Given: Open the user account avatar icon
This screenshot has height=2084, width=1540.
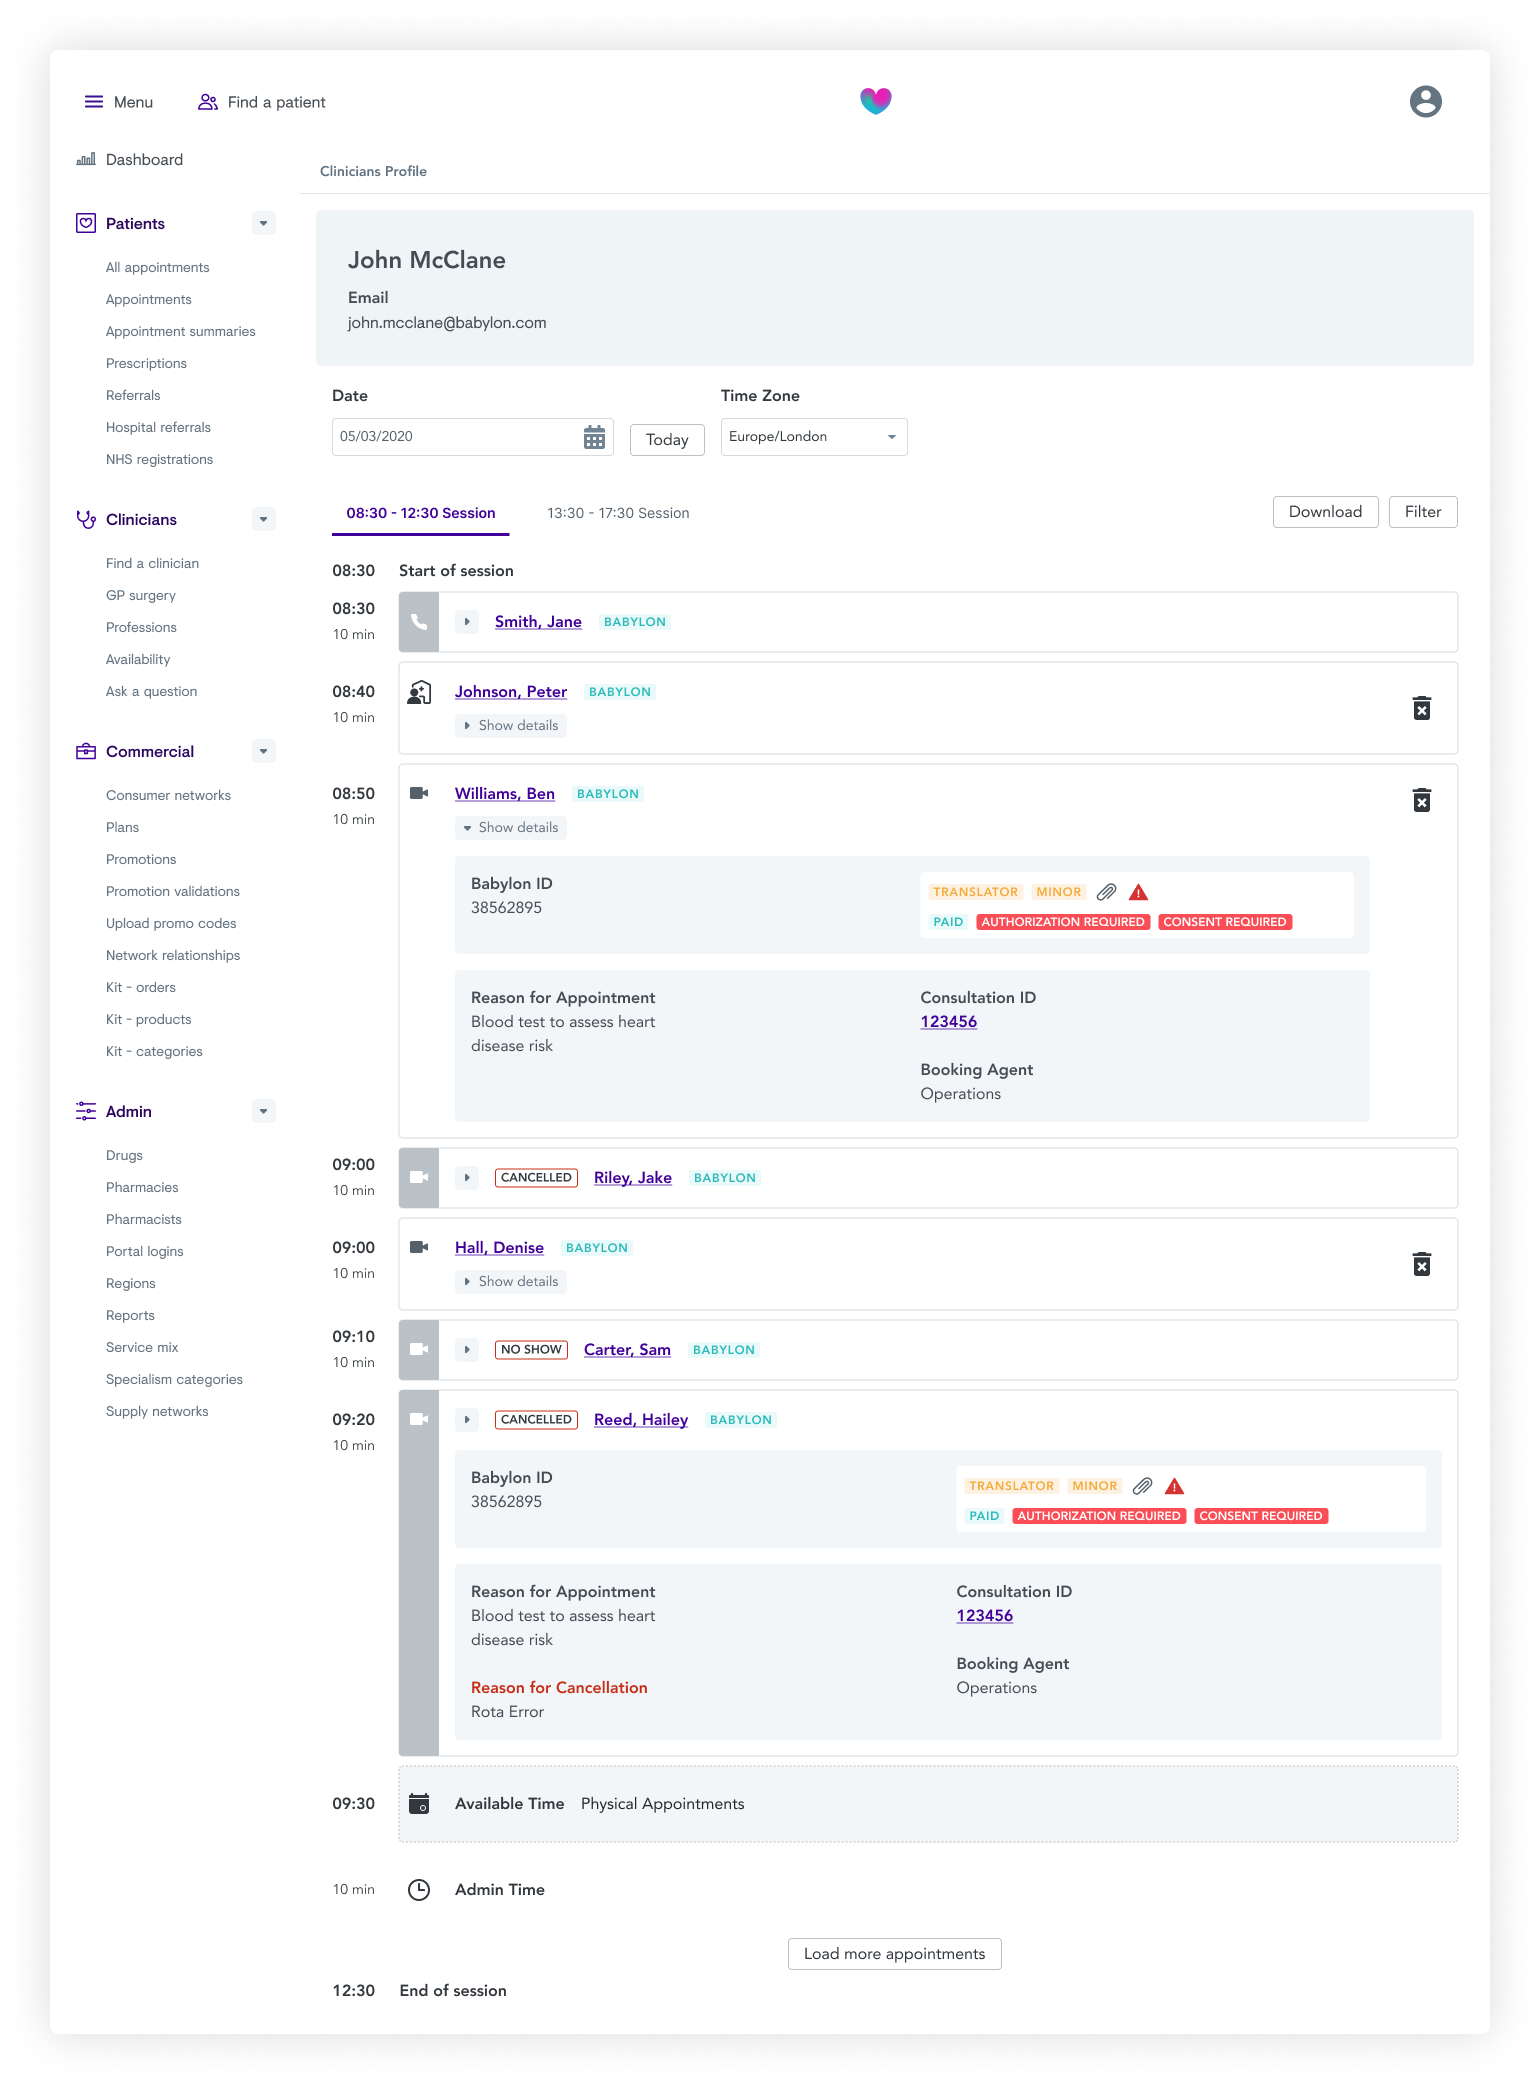Looking at the screenshot, I should pyautogui.click(x=1425, y=102).
